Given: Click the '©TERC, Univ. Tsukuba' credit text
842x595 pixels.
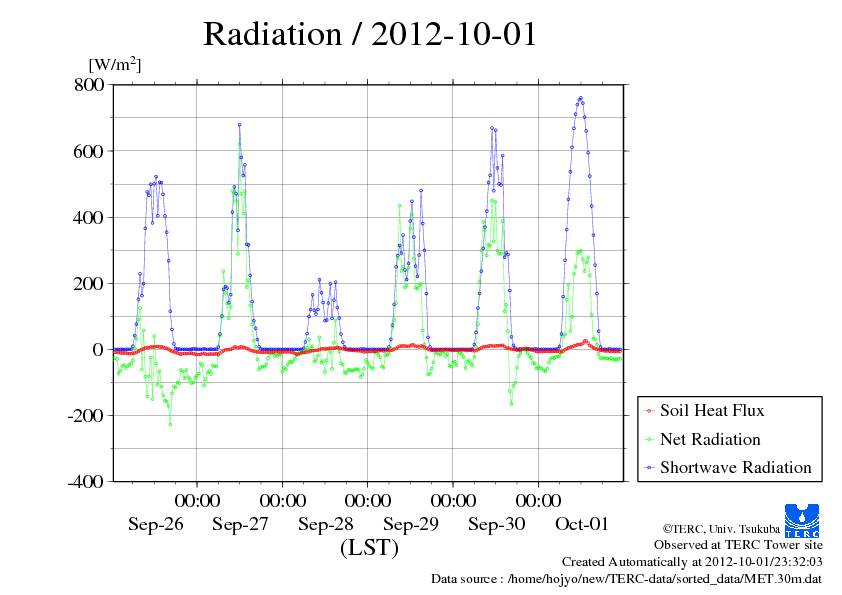Looking at the screenshot, I should tap(721, 529).
